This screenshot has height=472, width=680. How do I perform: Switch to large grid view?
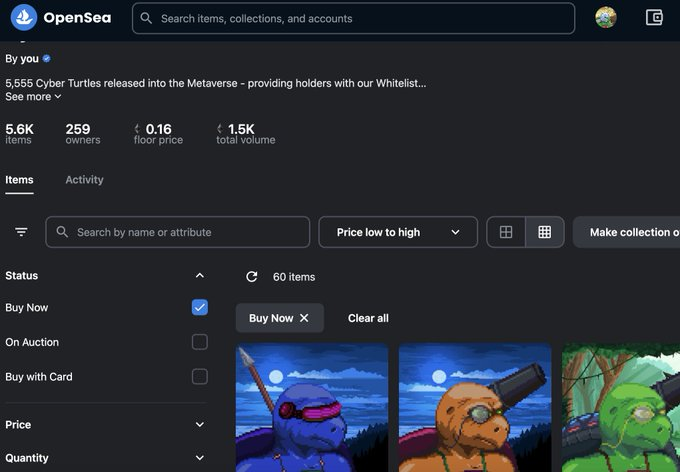[506, 232]
